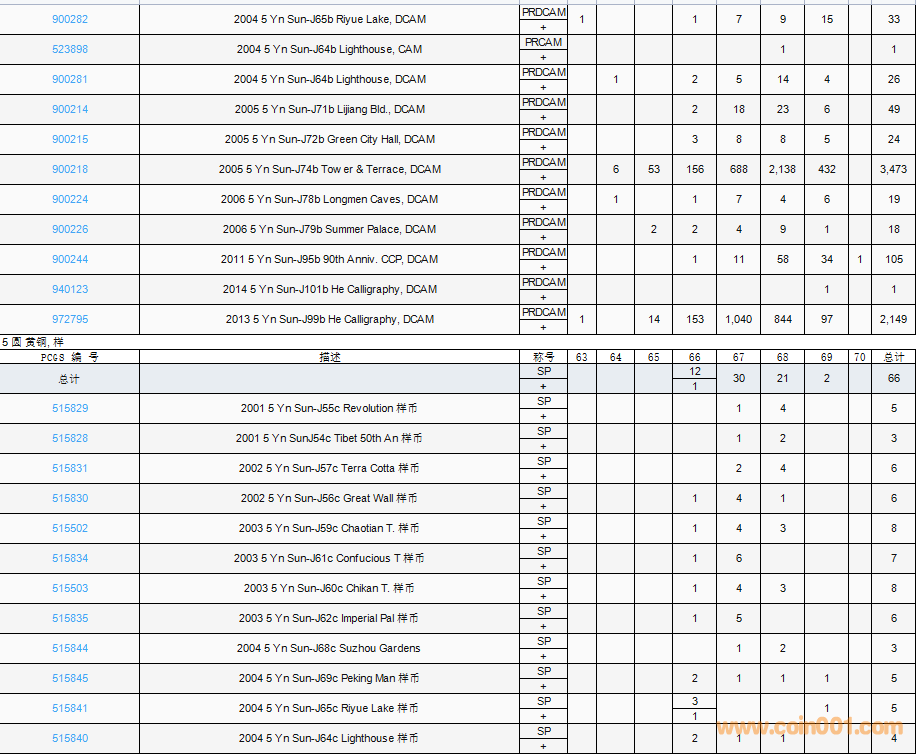Select PCGS number 900214
Screen dimensions: 916x754
(70, 109)
